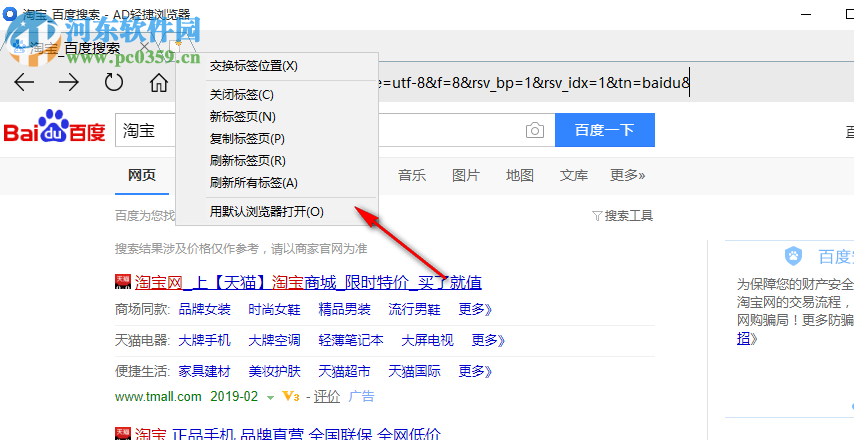Expand the green arrow next to 2019-02
The image size is (854, 440).
(x=270, y=398)
